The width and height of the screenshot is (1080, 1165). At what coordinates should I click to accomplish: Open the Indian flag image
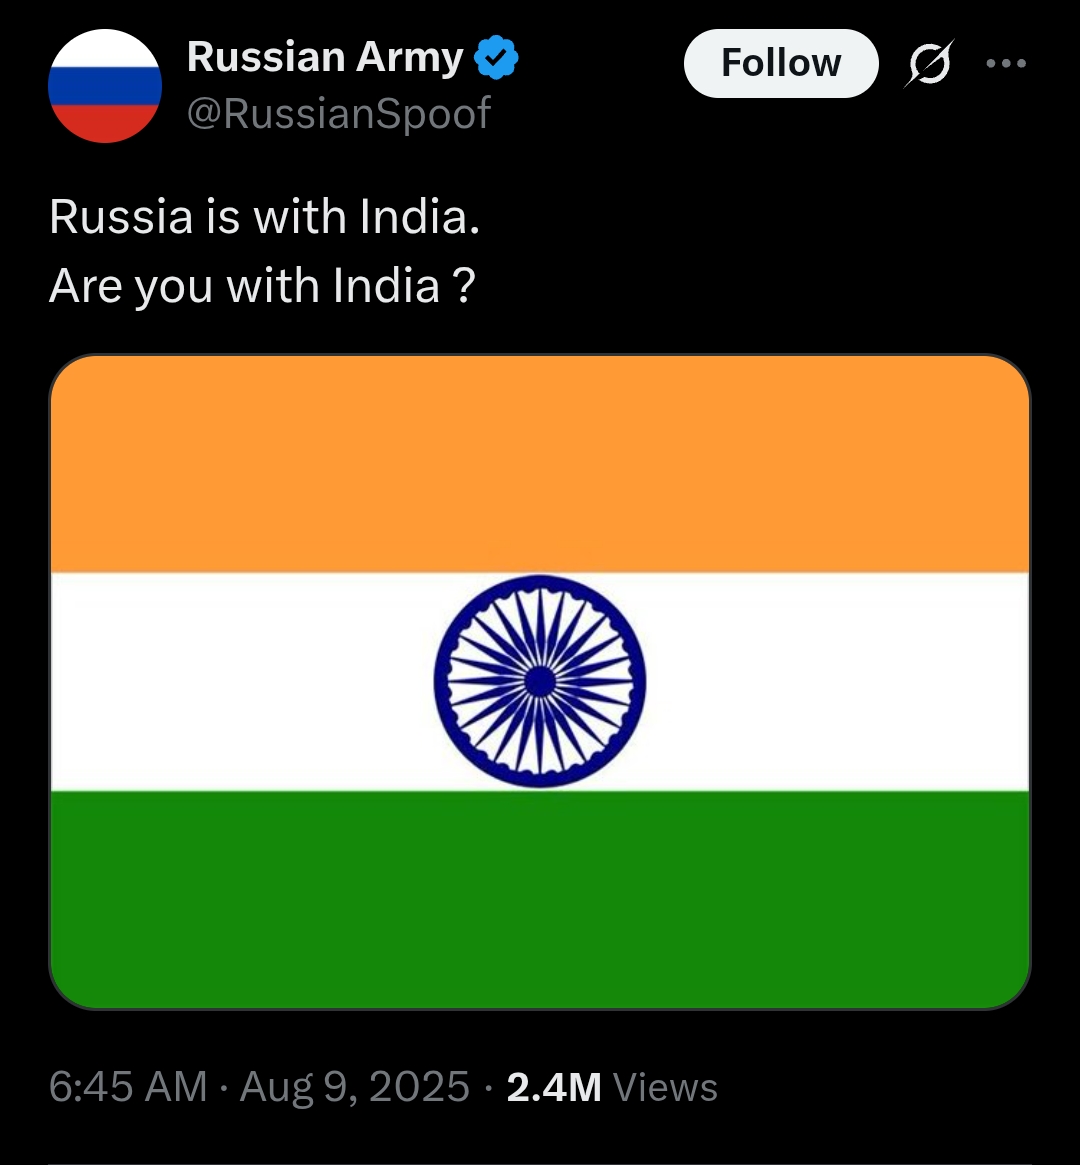(x=540, y=682)
